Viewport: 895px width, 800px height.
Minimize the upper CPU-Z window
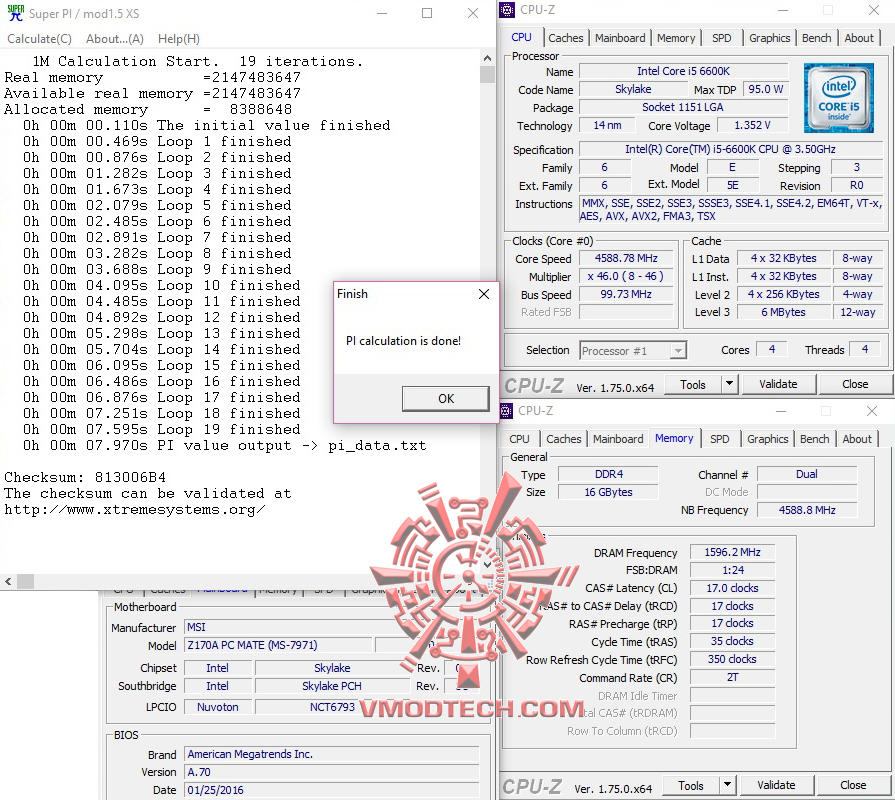click(x=783, y=10)
